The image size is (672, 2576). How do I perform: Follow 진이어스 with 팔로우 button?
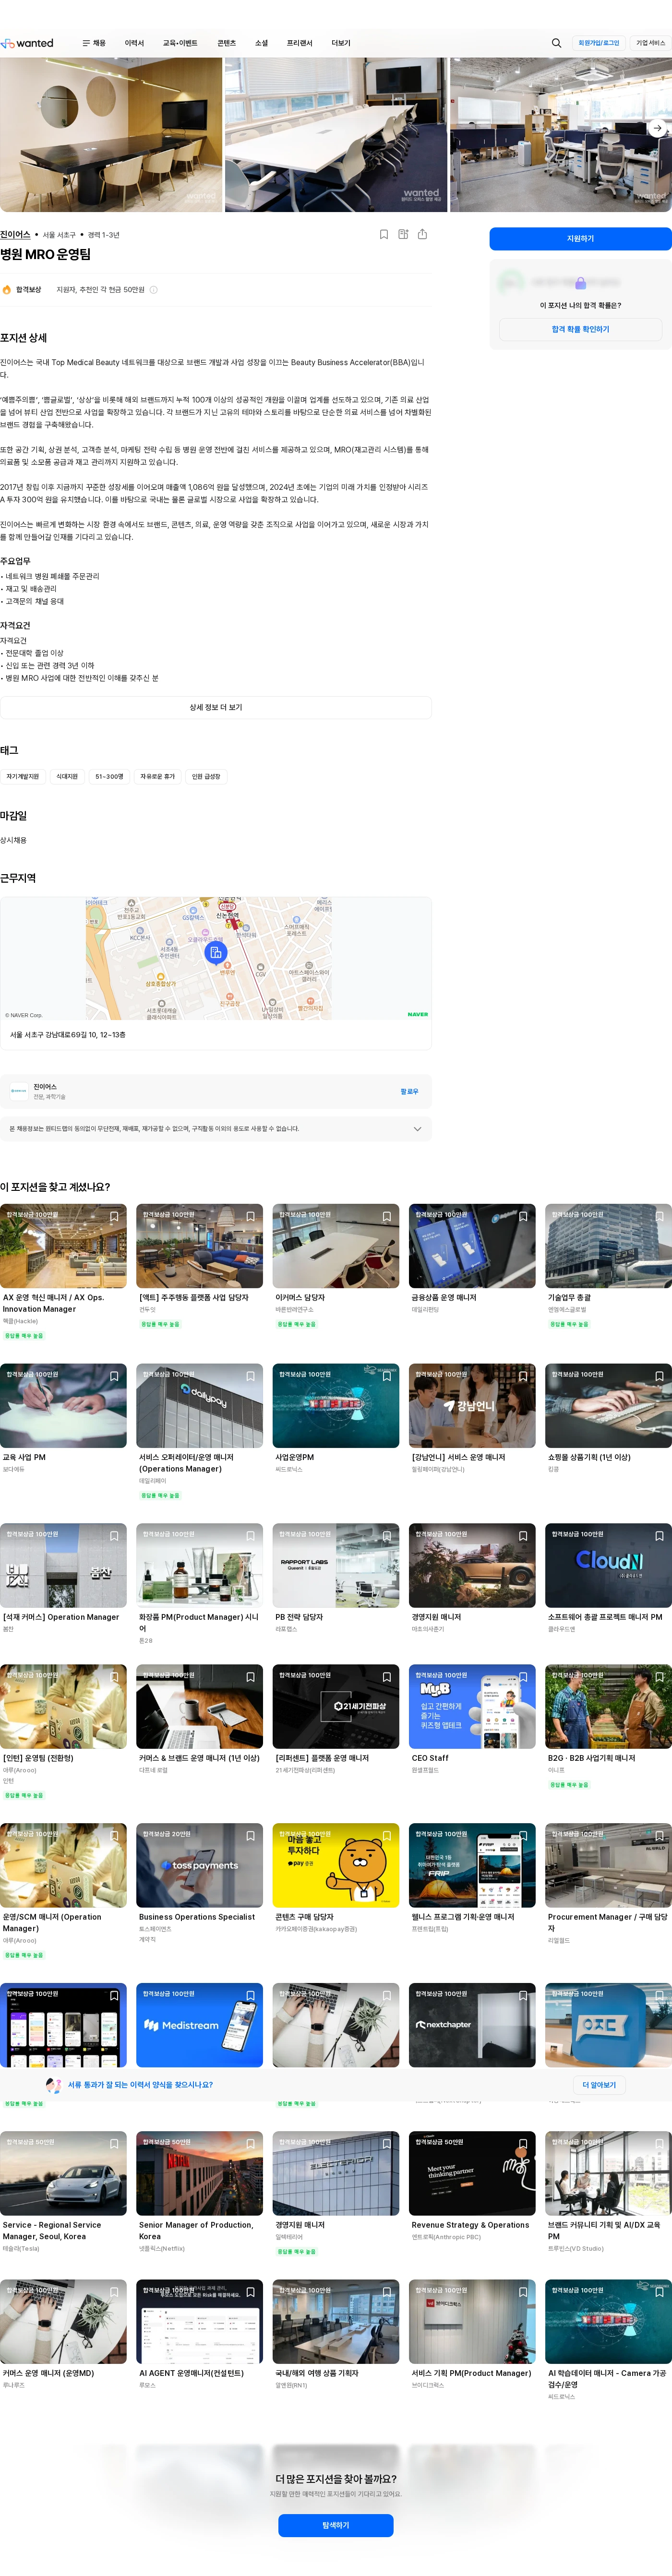[409, 1092]
